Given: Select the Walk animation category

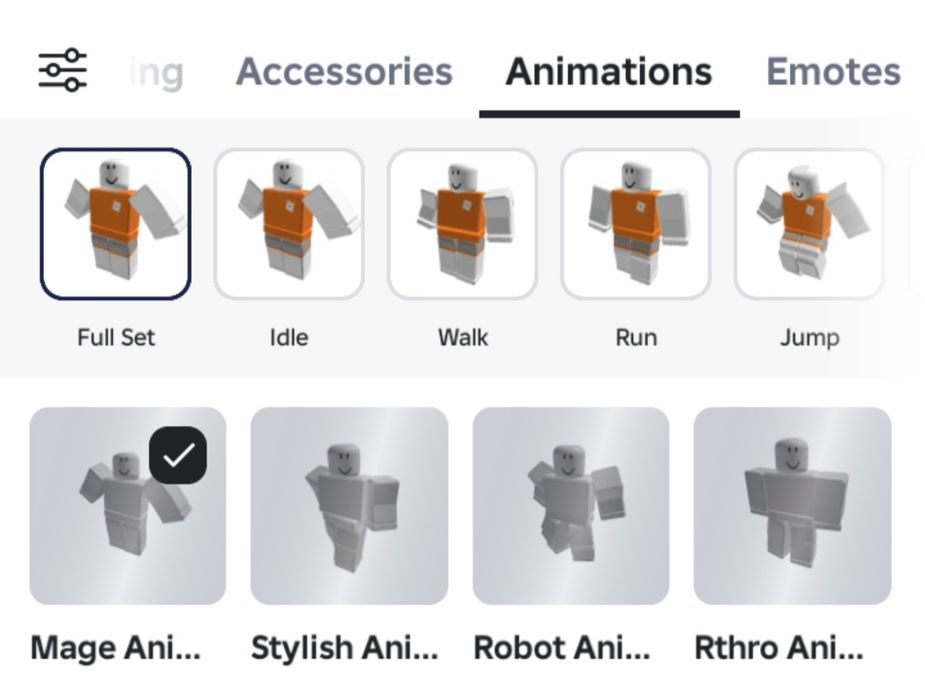Looking at the screenshot, I should point(462,224).
